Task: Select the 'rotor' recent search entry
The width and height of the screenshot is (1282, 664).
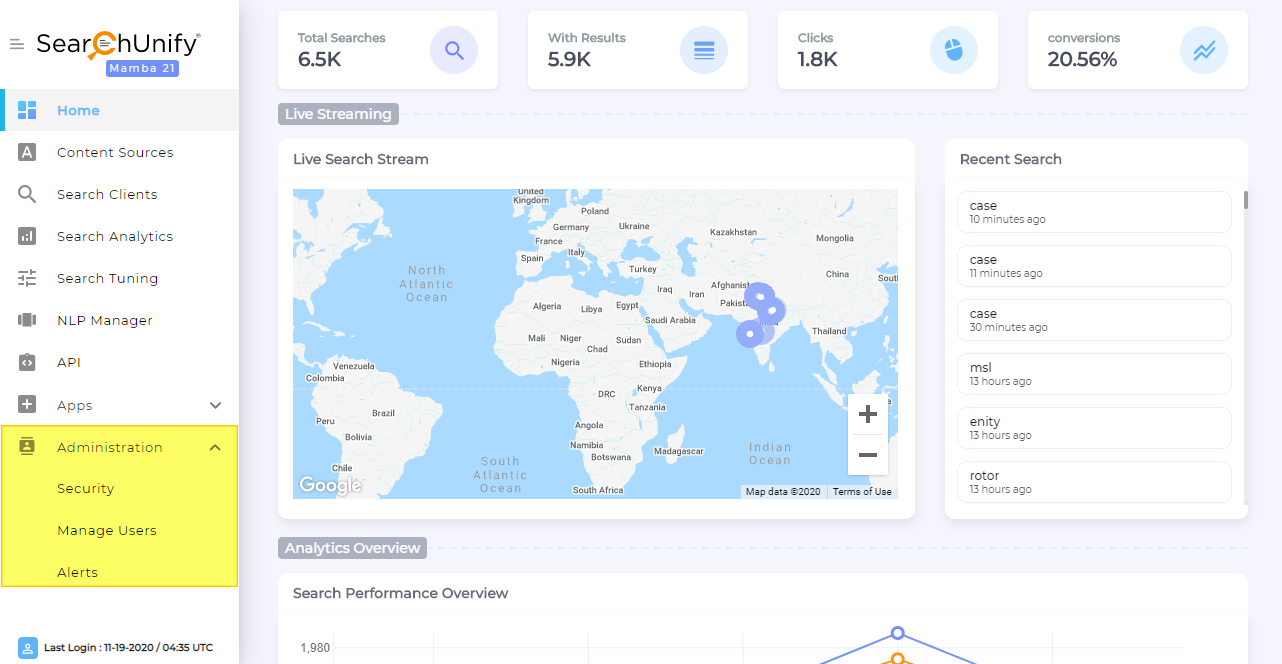Action: pyautogui.click(x=1094, y=482)
